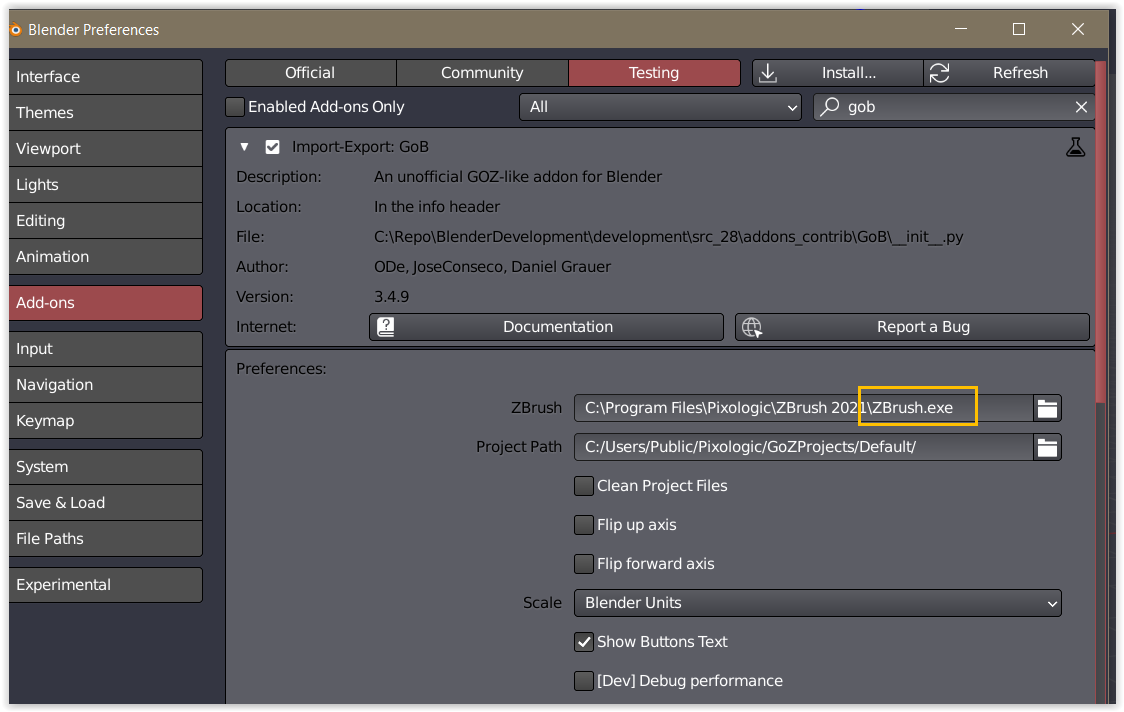The height and width of the screenshot is (712, 1124).
Task: Clear the 'gob' search with the X icon
Action: tap(1081, 107)
